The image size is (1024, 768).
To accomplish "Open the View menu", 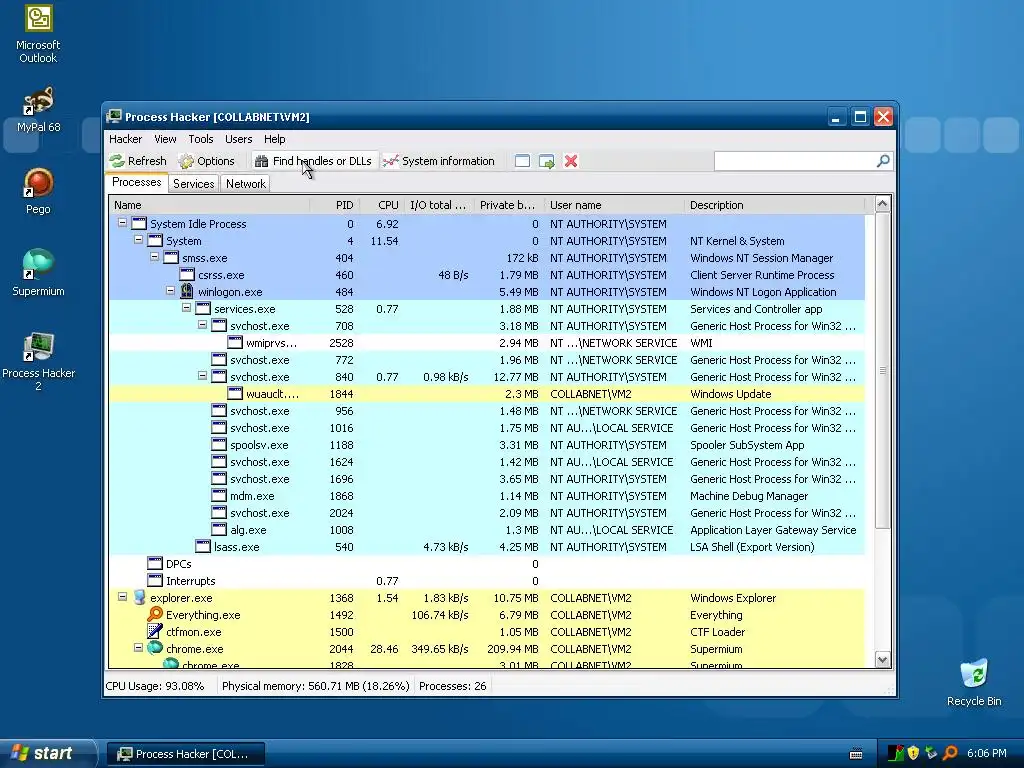I will 165,139.
